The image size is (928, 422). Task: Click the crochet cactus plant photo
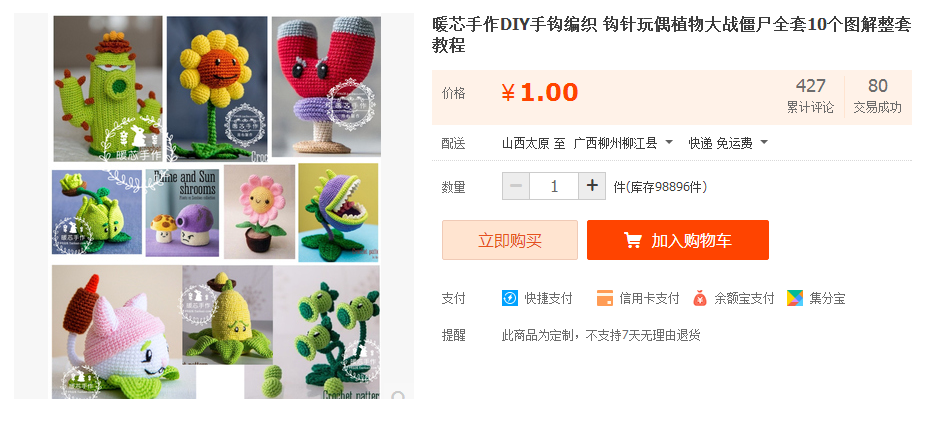108,89
